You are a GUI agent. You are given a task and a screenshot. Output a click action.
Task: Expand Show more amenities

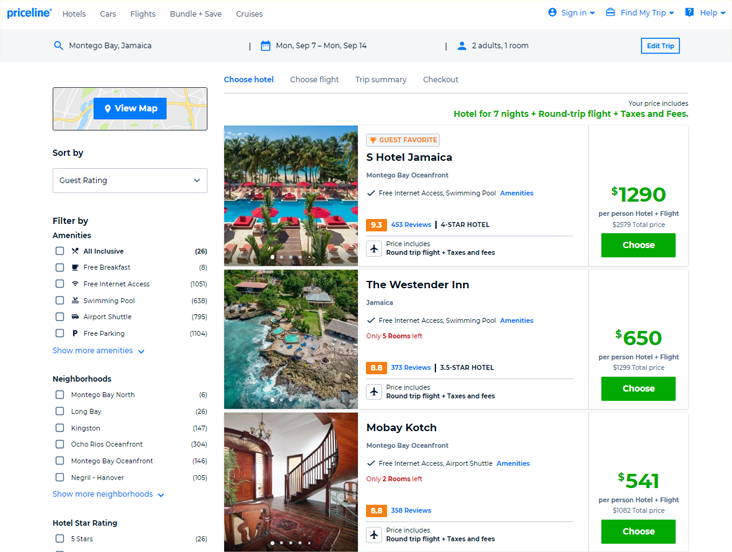[x=98, y=351]
